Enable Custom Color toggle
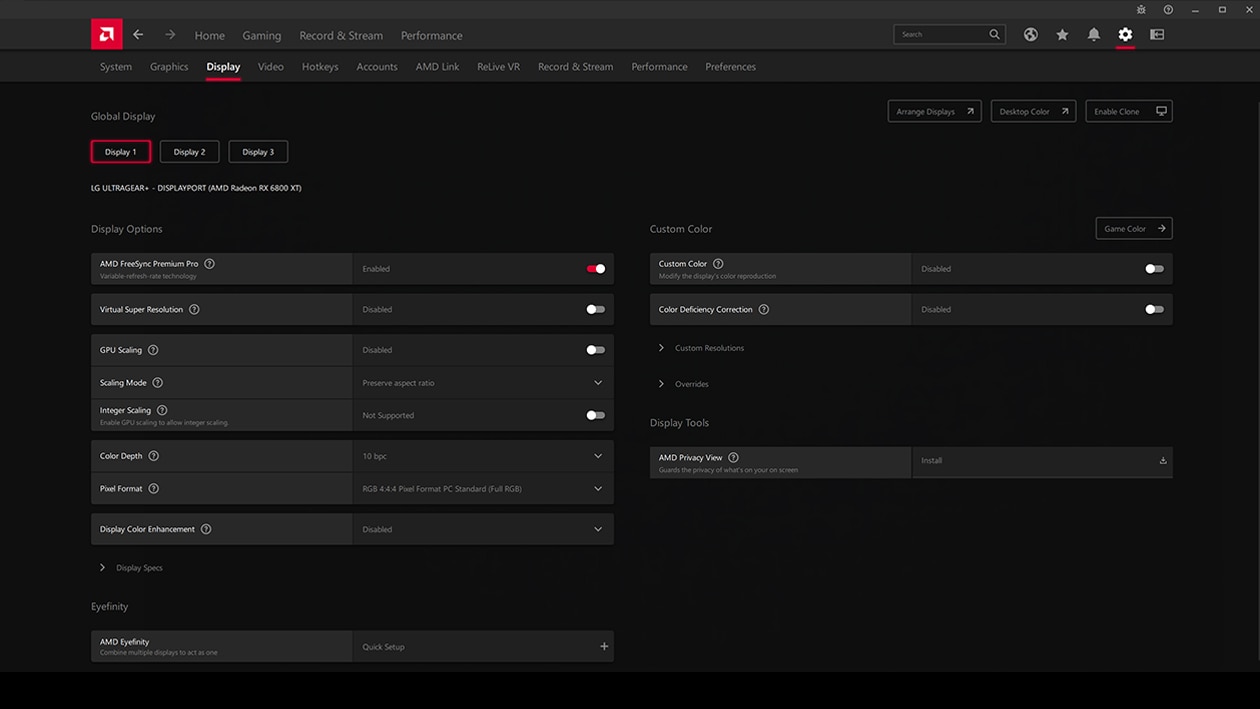Image resolution: width=1260 pixels, height=709 pixels. coord(1154,269)
